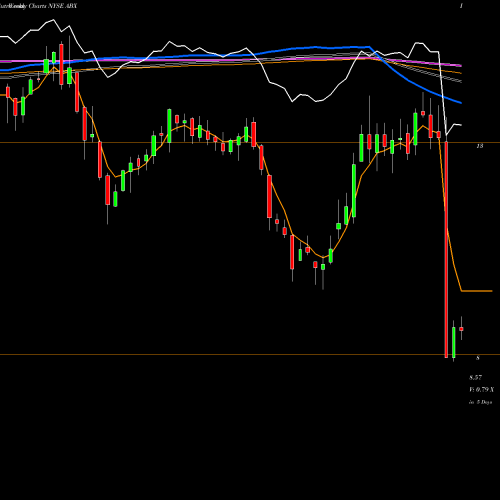Click the 'Charts NYSE ABX' chart title
500x500 pixels.
(x=53, y=6)
